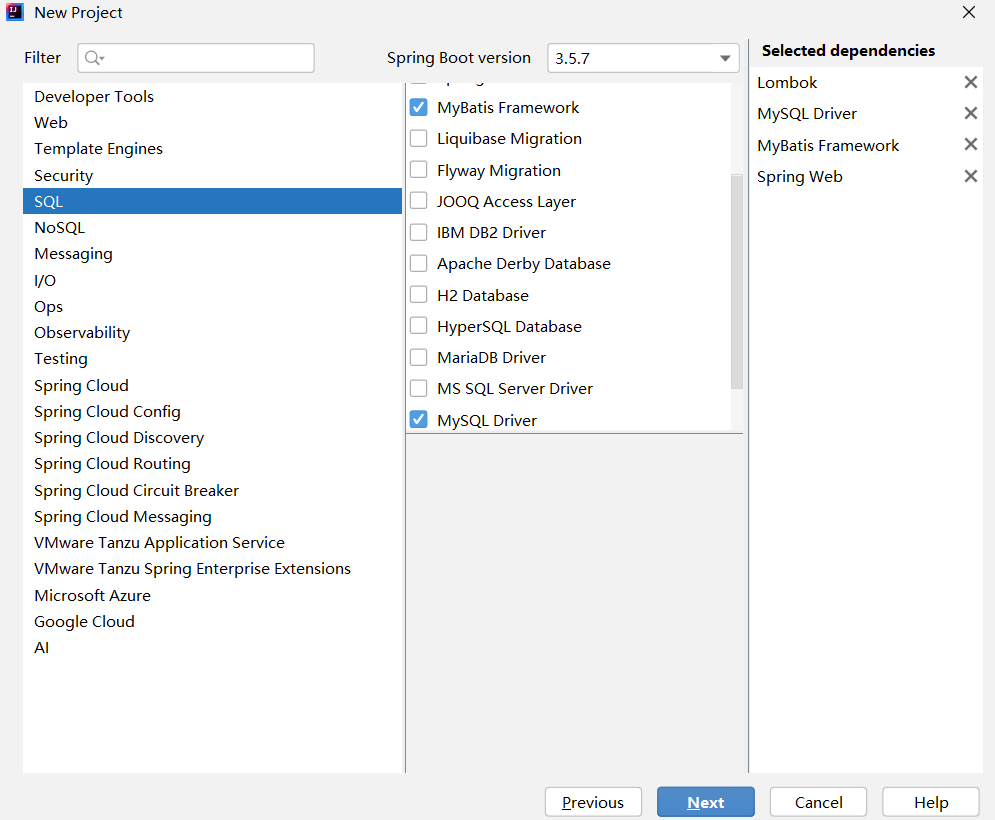995x820 pixels.
Task: Focus the Filter search field
Action: 196,58
